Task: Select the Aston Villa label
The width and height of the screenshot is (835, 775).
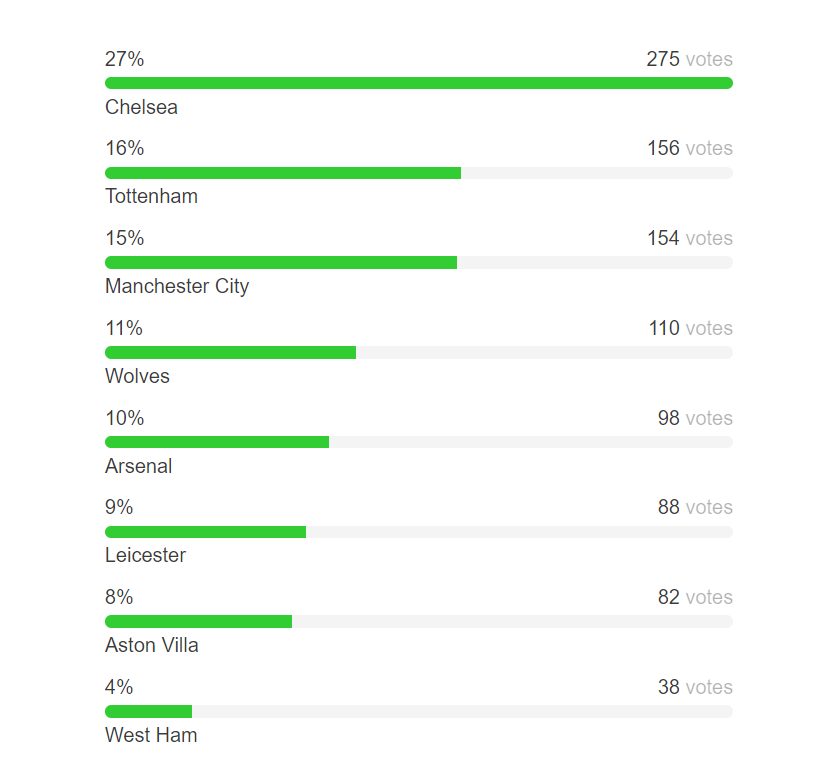Action: [x=151, y=645]
